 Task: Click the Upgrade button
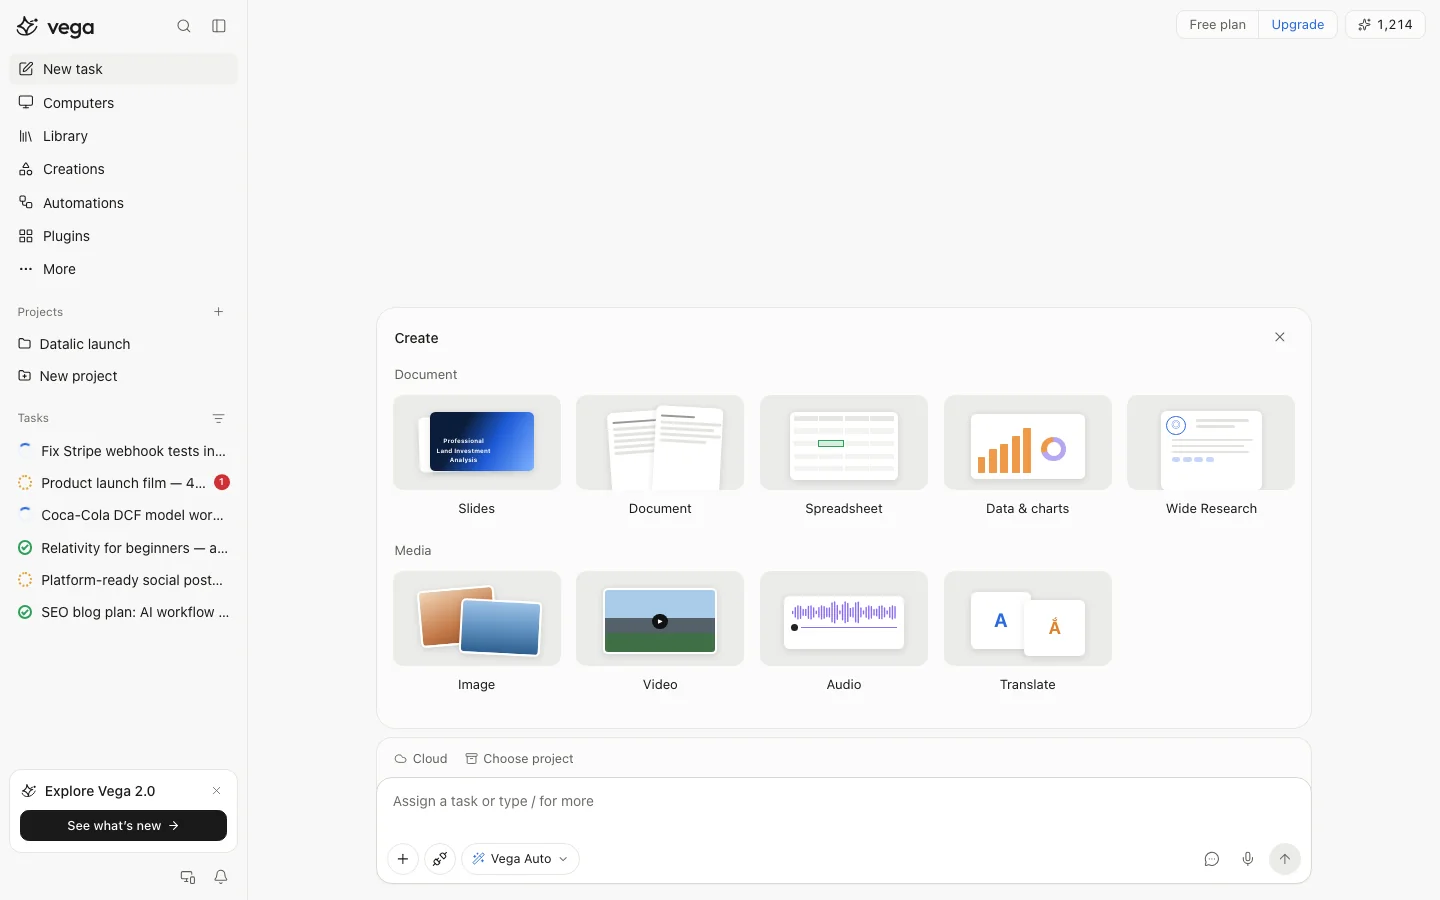click(1298, 25)
